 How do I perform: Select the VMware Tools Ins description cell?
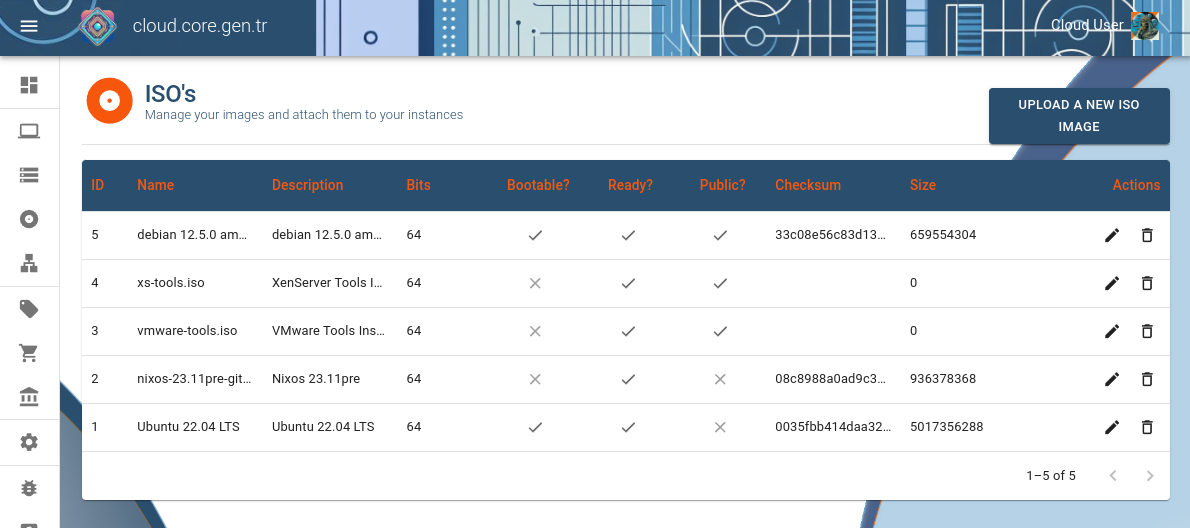coord(328,331)
